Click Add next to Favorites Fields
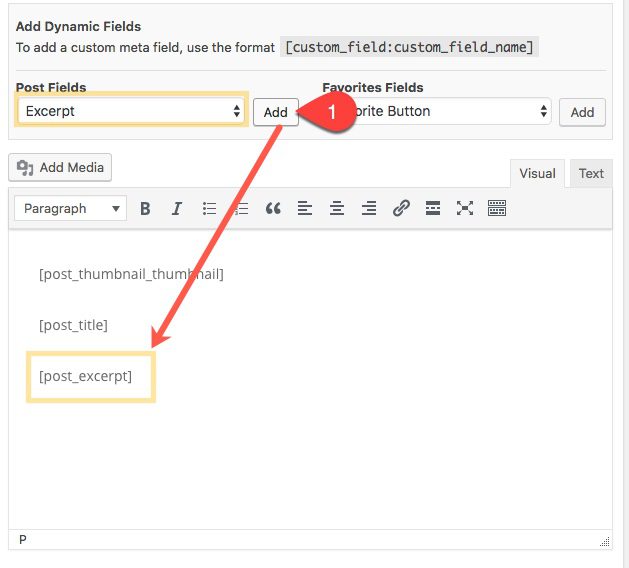 [582, 112]
